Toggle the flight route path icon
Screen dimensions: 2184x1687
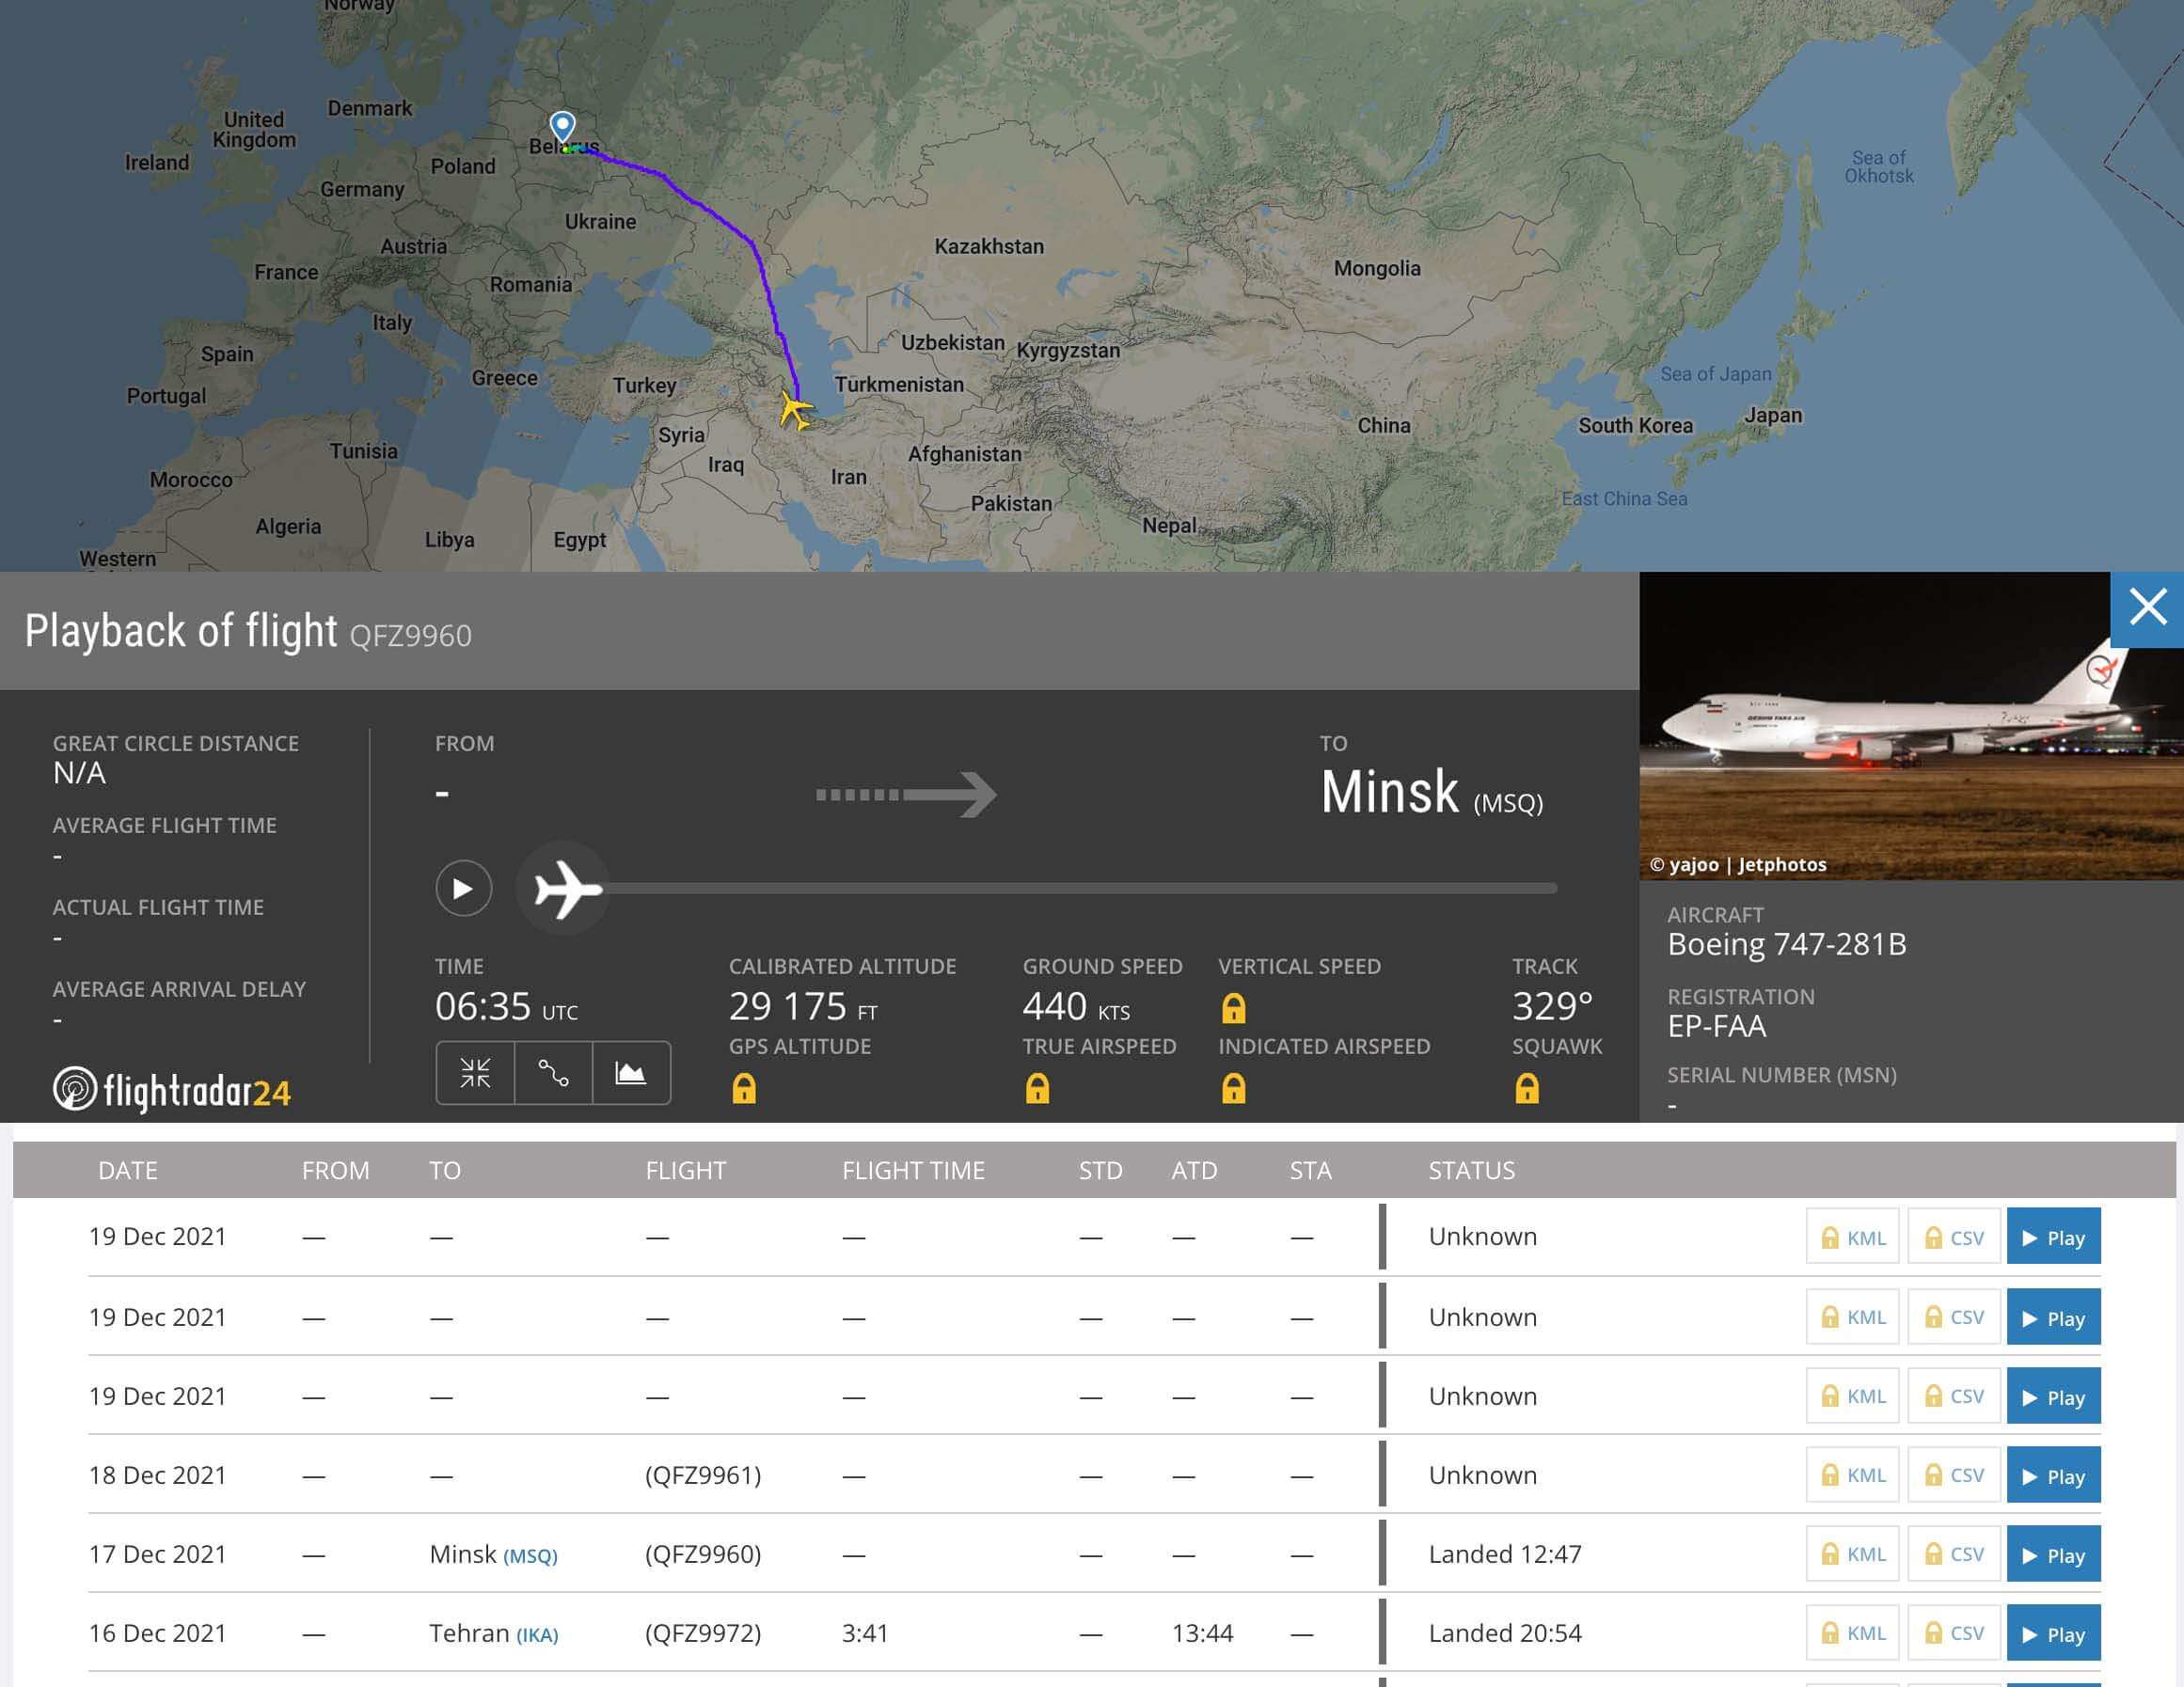pos(553,1073)
